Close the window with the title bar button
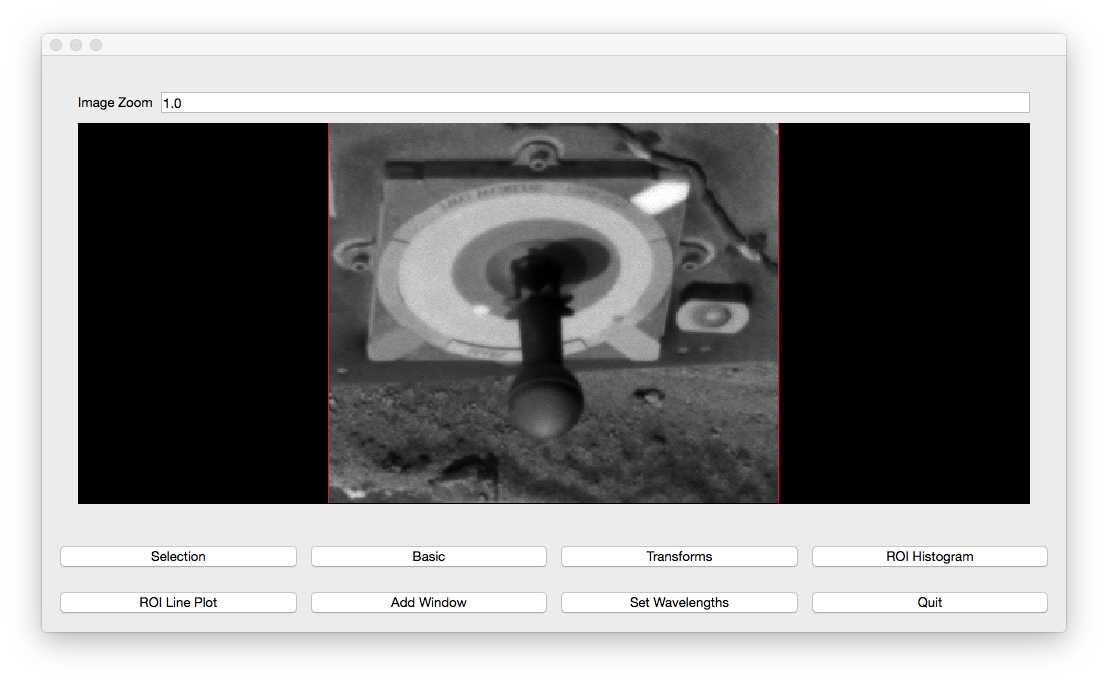Image resolution: width=1108 pixels, height=682 pixels. (57, 45)
